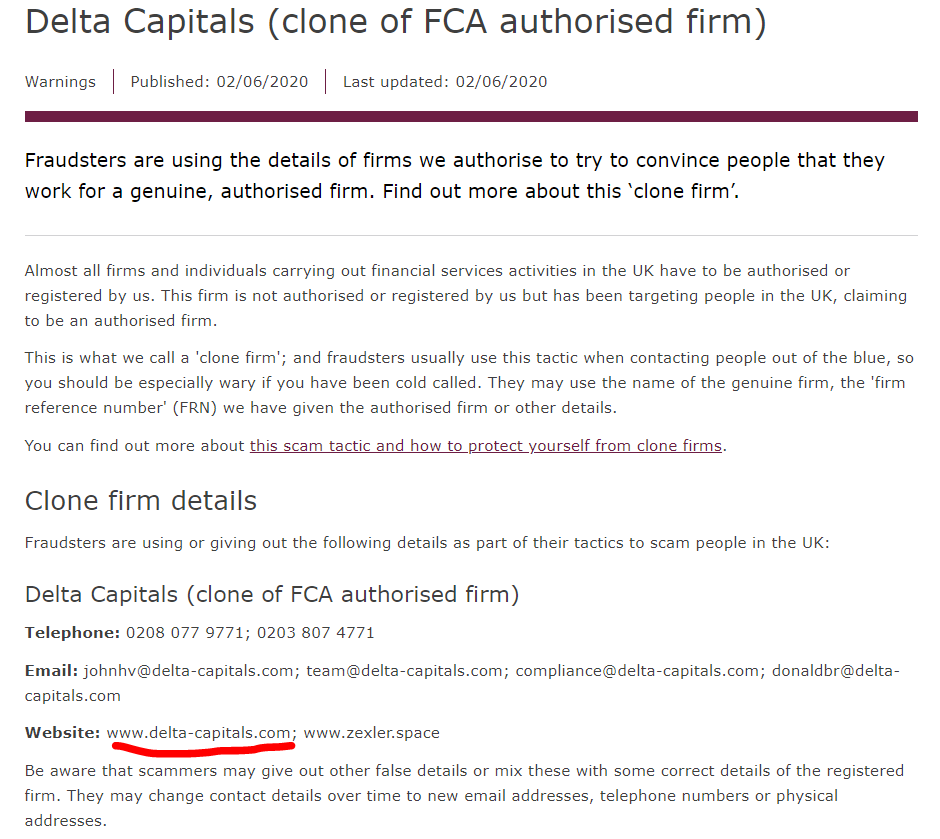
Task: Click the johnhv@delta-capitals.com email address
Action: tap(188, 671)
